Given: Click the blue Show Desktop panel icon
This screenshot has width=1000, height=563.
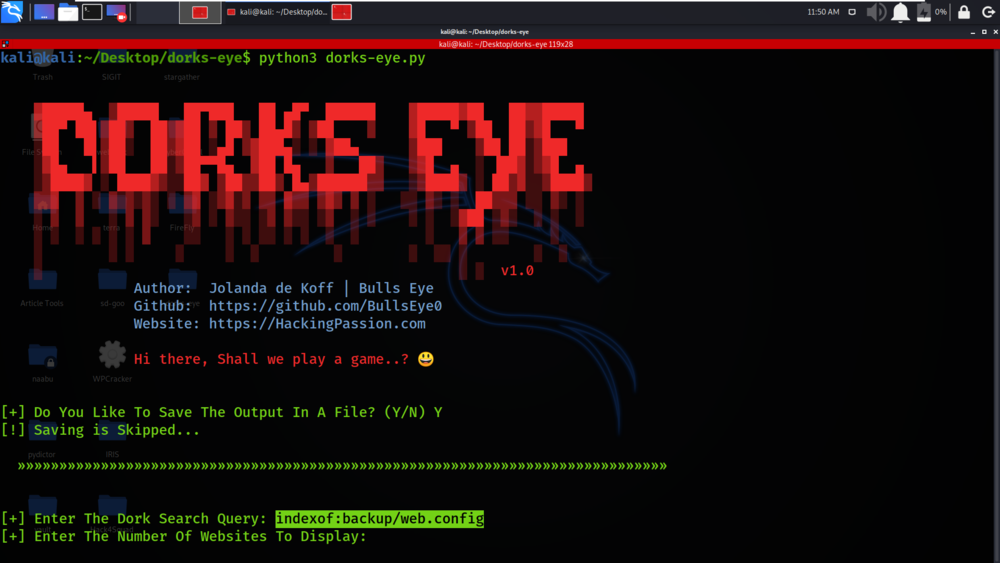Looking at the screenshot, I should click(x=44, y=12).
